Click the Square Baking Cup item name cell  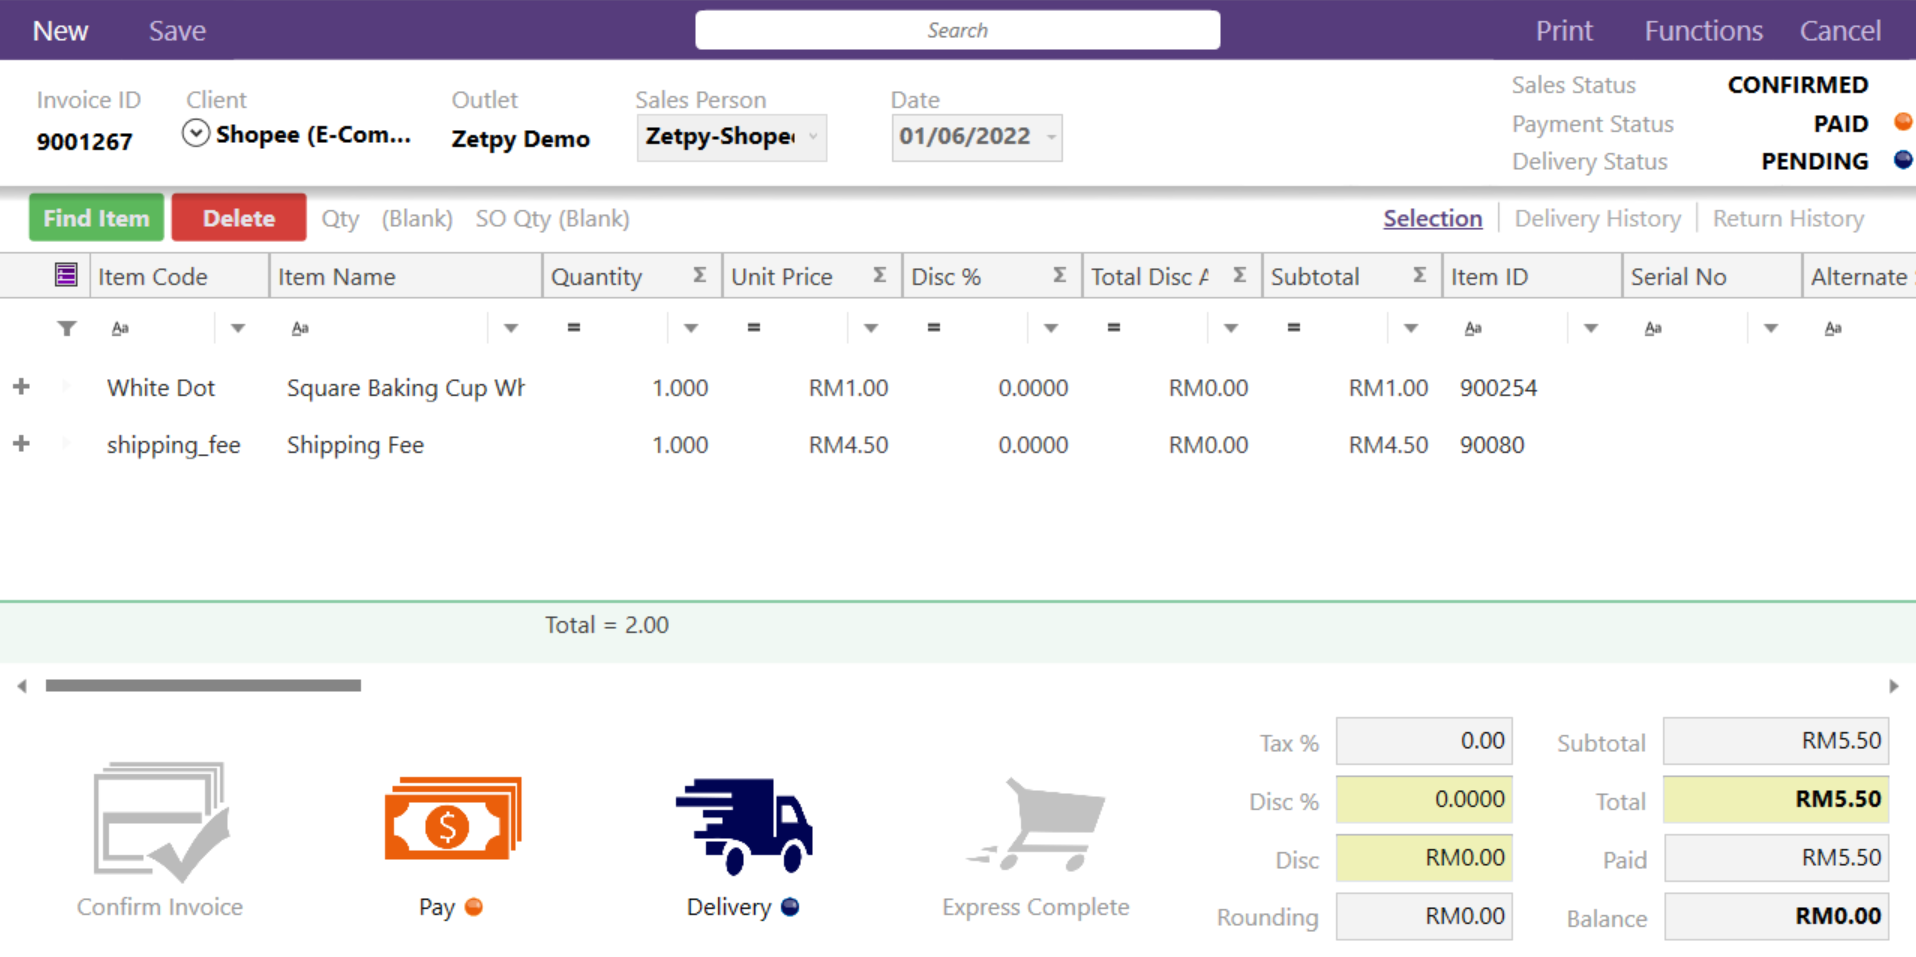[x=406, y=388]
